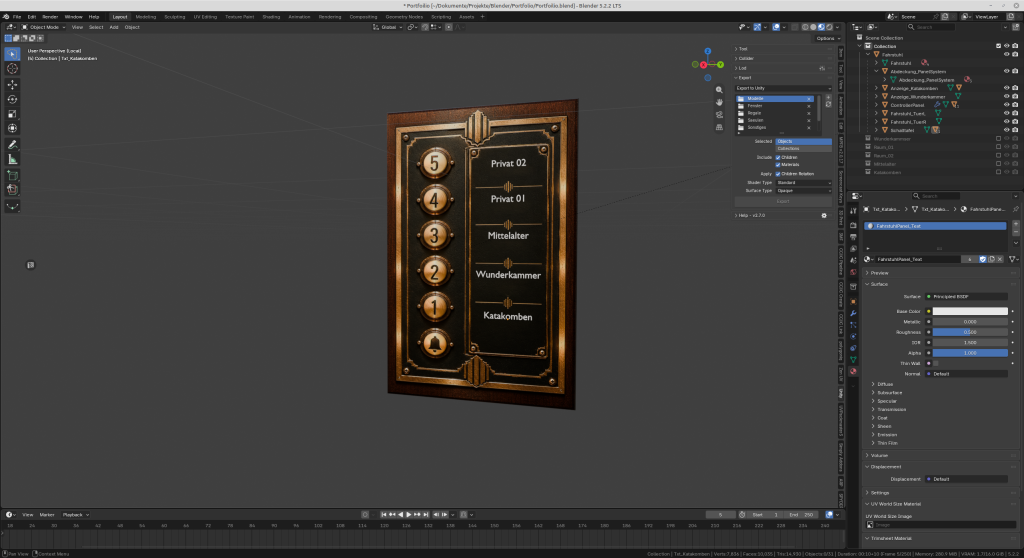1024x558 pixels.
Task: Play animation in timeline
Action: pyautogui.click(x=409, y=515)
